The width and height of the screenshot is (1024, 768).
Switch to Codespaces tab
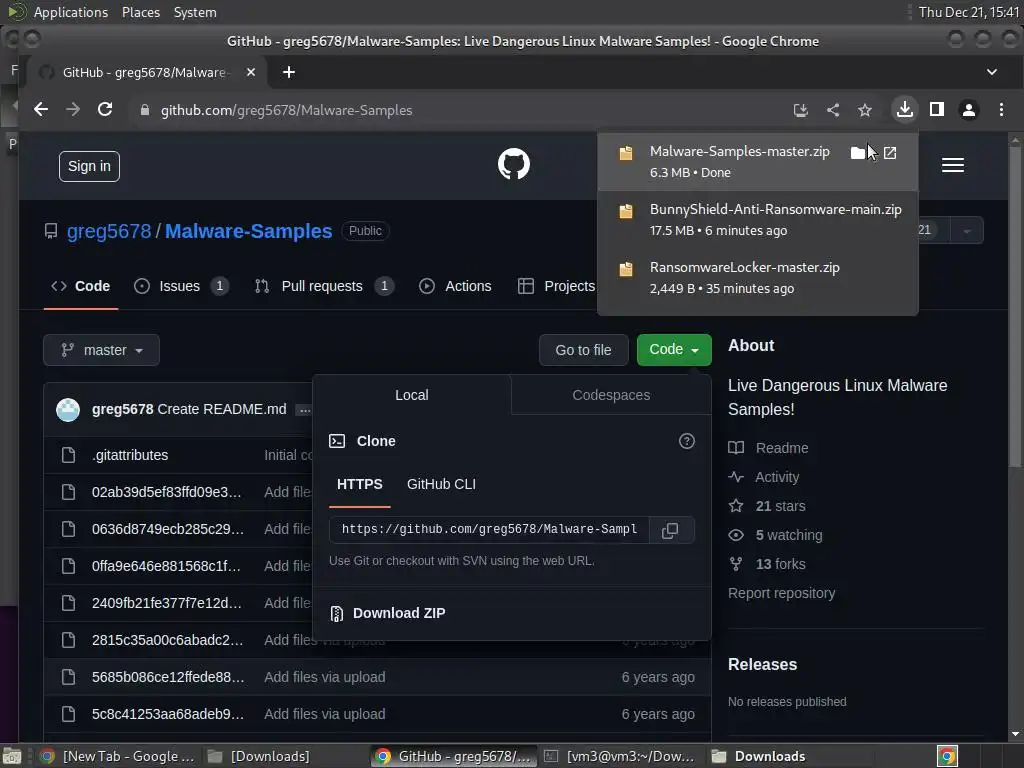[x=611, y=395]
